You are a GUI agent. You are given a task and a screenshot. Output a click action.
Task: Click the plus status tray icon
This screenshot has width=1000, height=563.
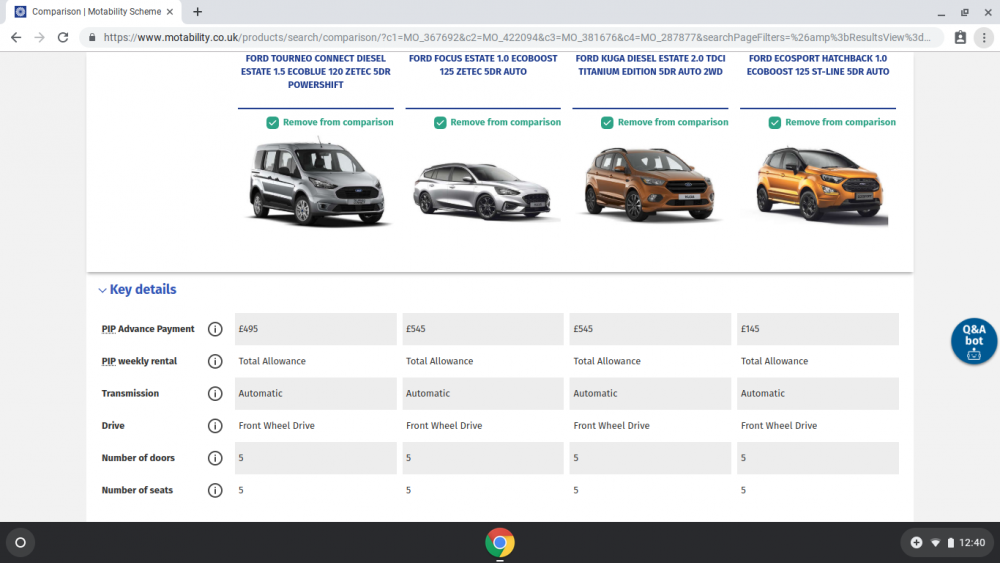tap(916, 543)
